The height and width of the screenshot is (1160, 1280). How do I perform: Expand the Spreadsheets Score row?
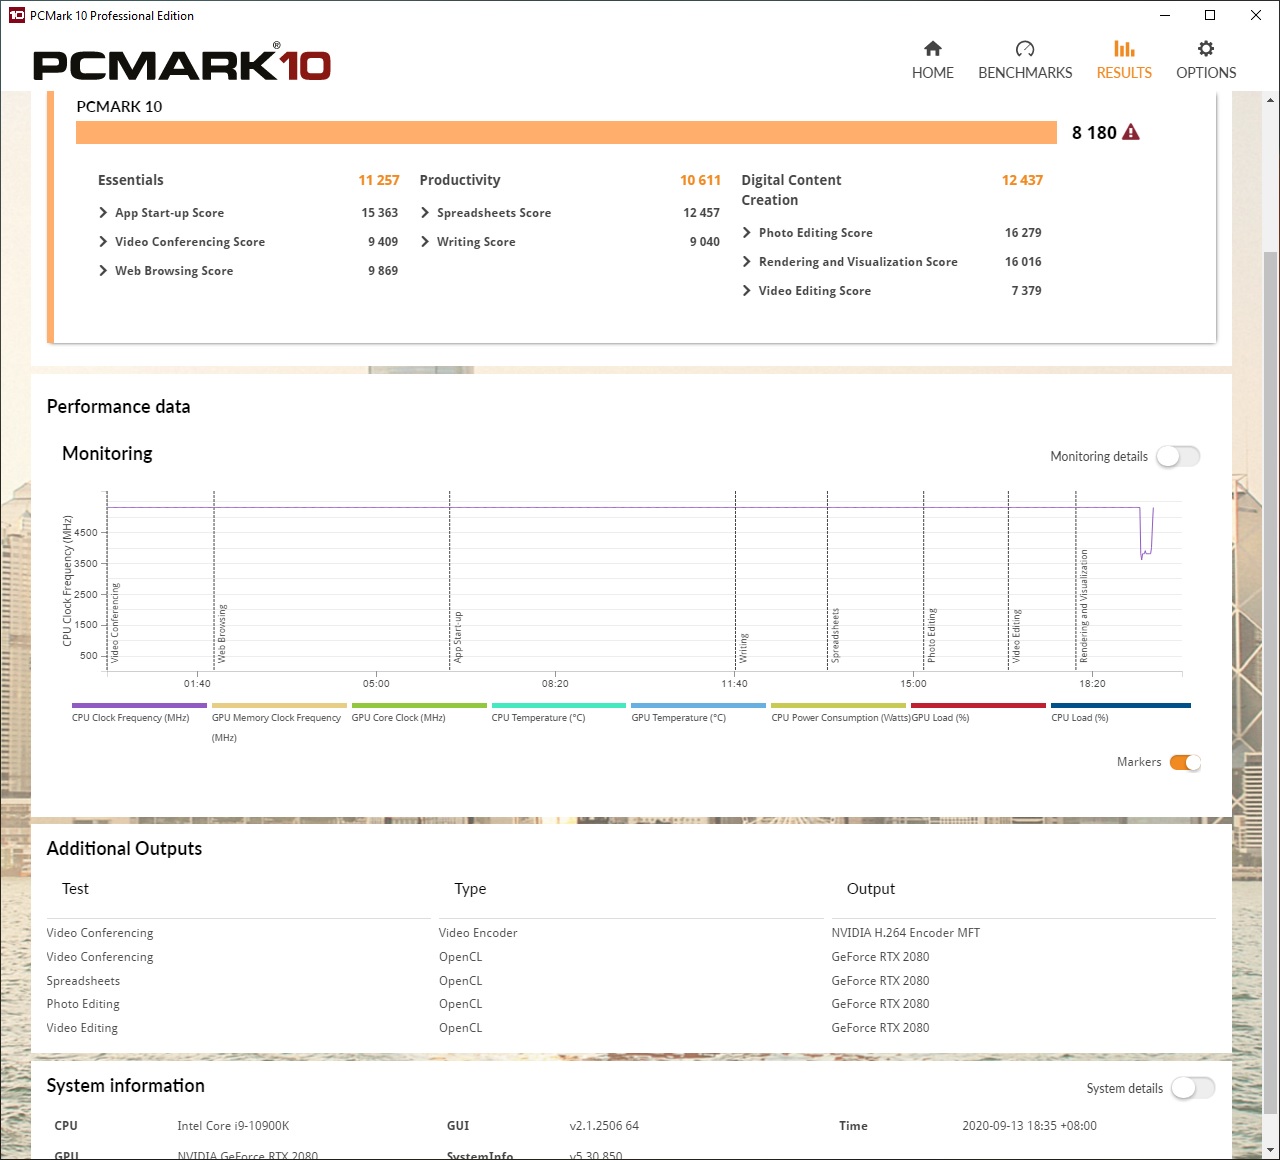click(x=426, y=213)
